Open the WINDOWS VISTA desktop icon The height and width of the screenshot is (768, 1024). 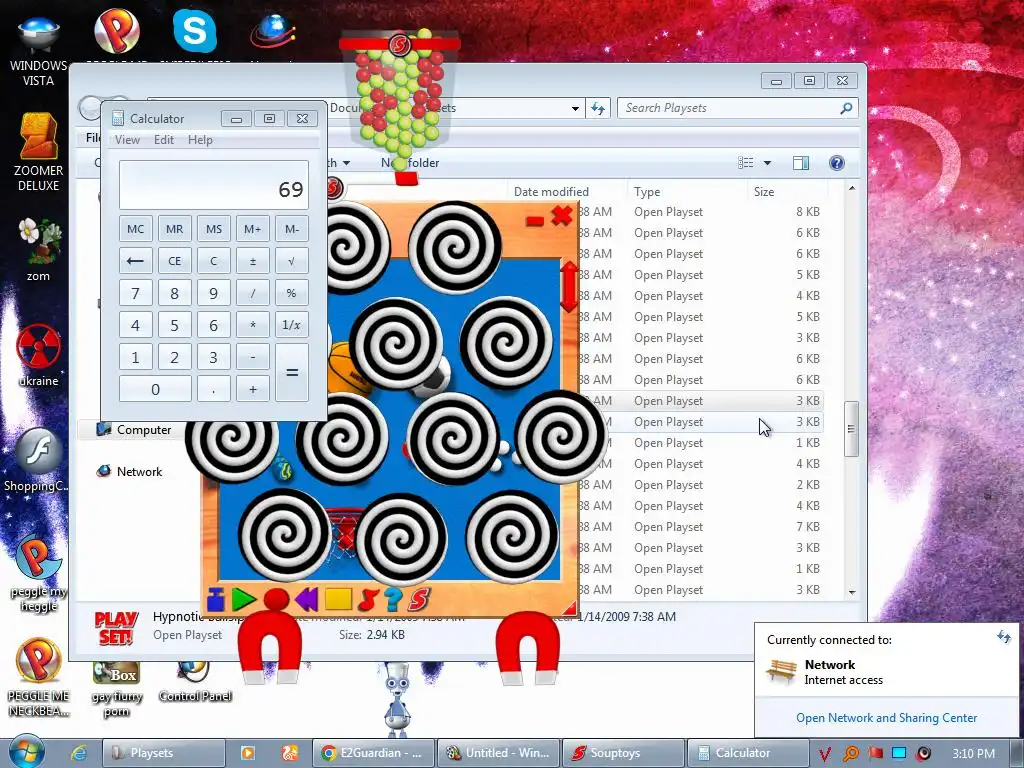pyautogui.click(x=39, y=51)
